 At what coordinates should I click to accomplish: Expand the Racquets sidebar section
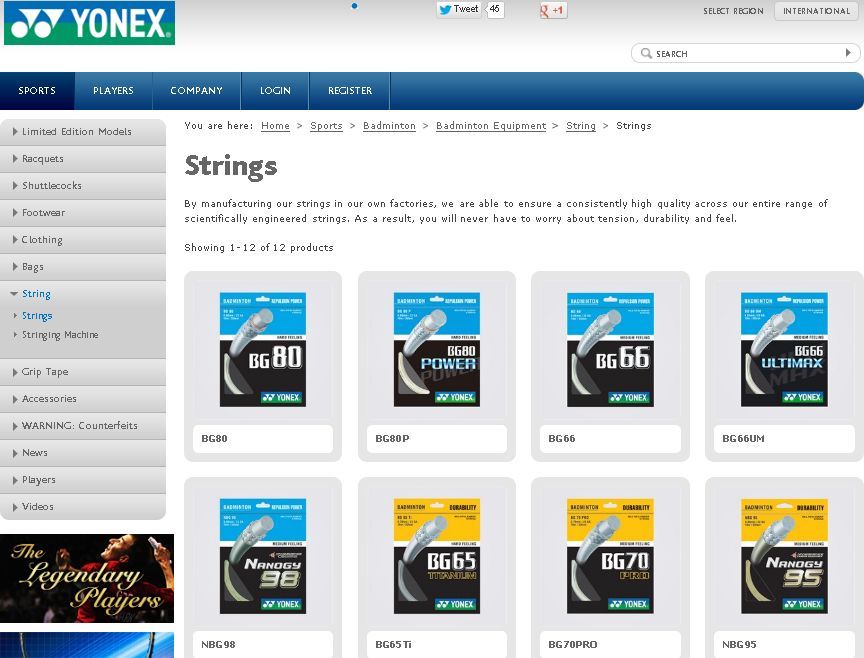43,159
